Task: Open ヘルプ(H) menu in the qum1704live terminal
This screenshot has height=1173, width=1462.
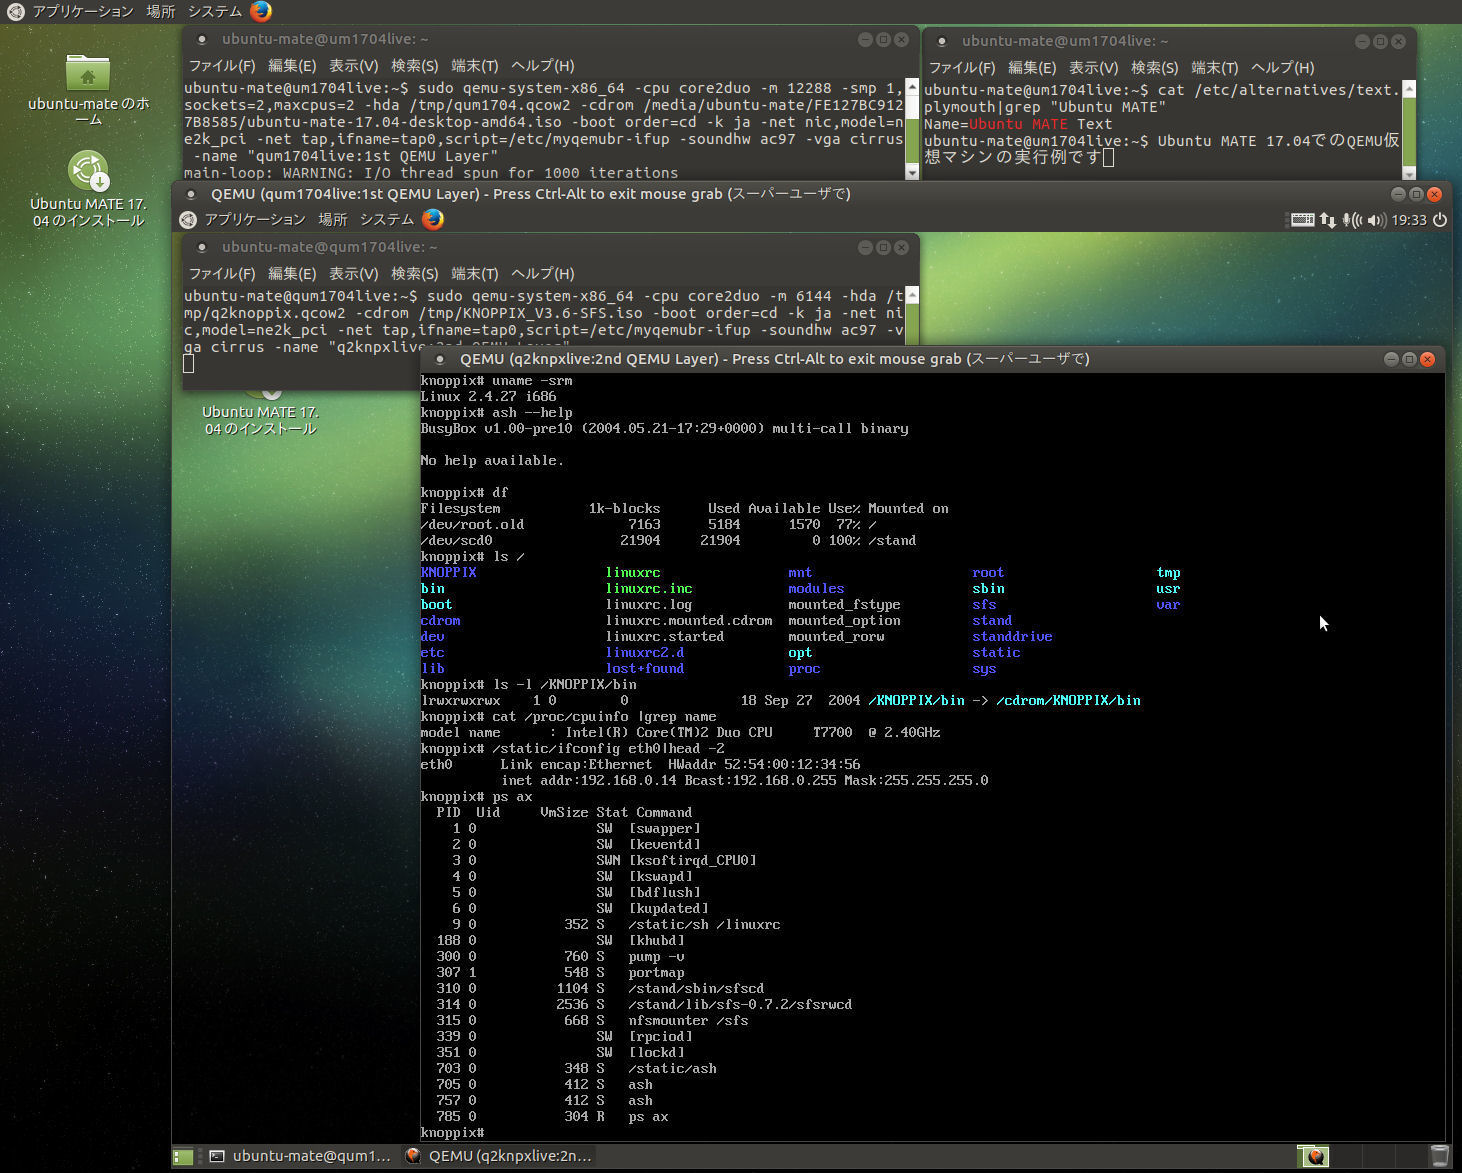Action: tap(543, 274)
